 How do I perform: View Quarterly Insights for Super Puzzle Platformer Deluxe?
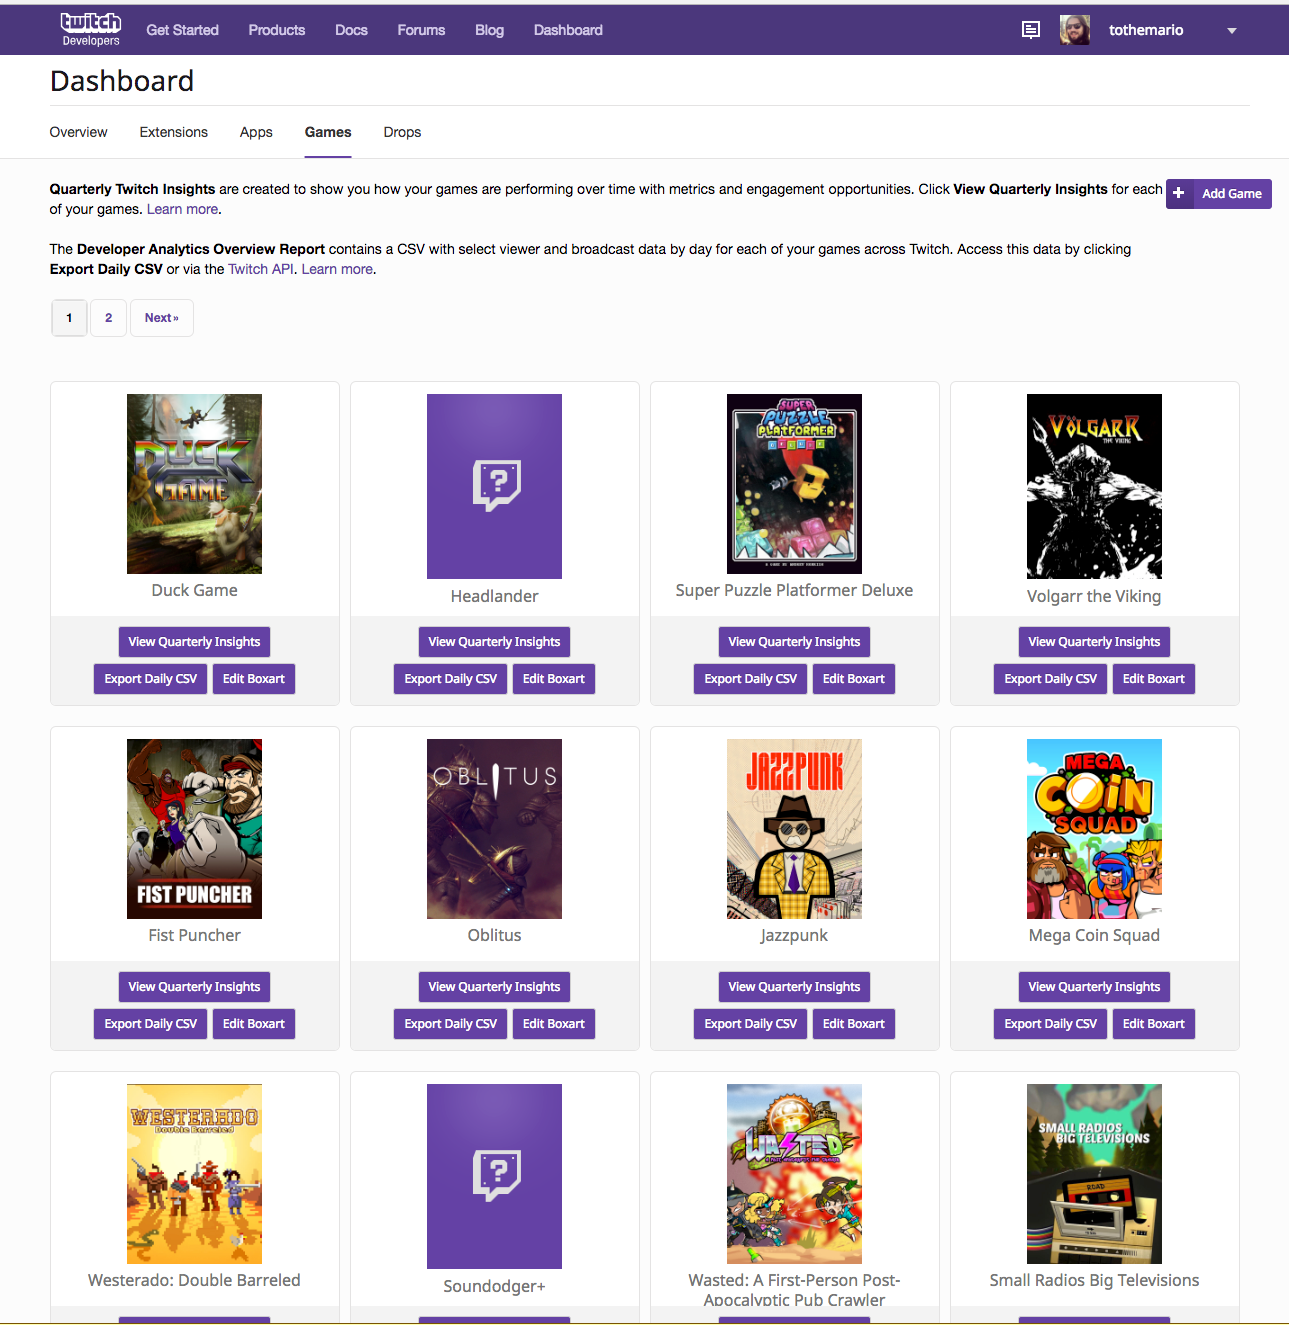[794, 642]
